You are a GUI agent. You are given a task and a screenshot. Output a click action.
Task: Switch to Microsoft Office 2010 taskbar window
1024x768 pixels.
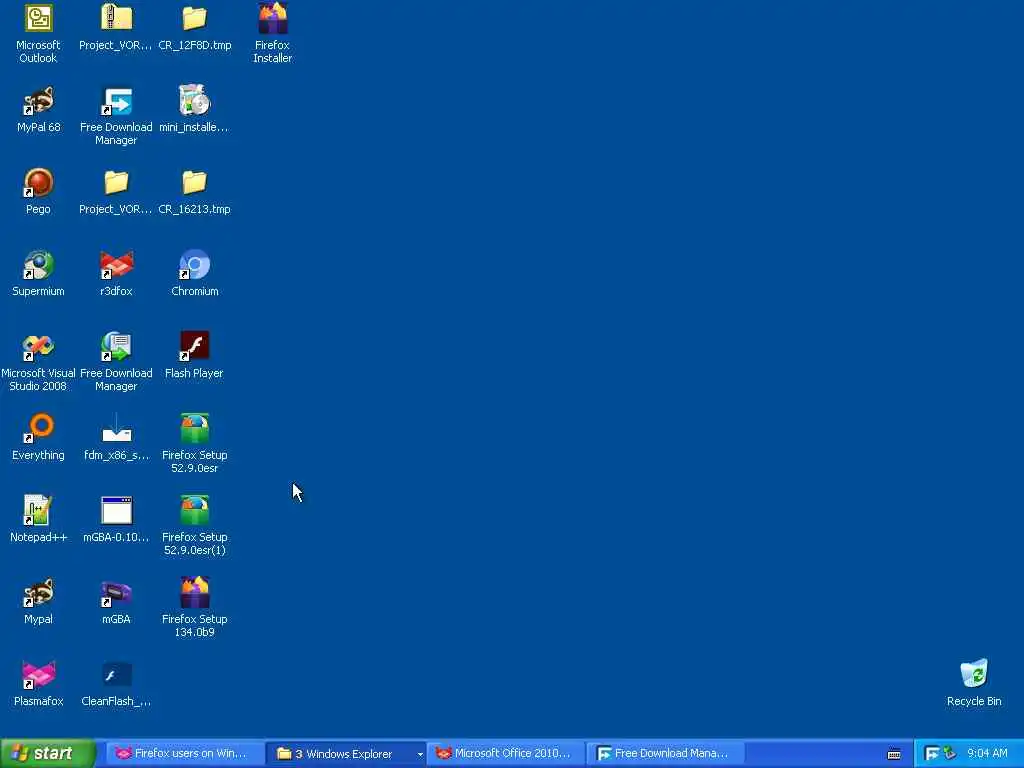(505, 754)
